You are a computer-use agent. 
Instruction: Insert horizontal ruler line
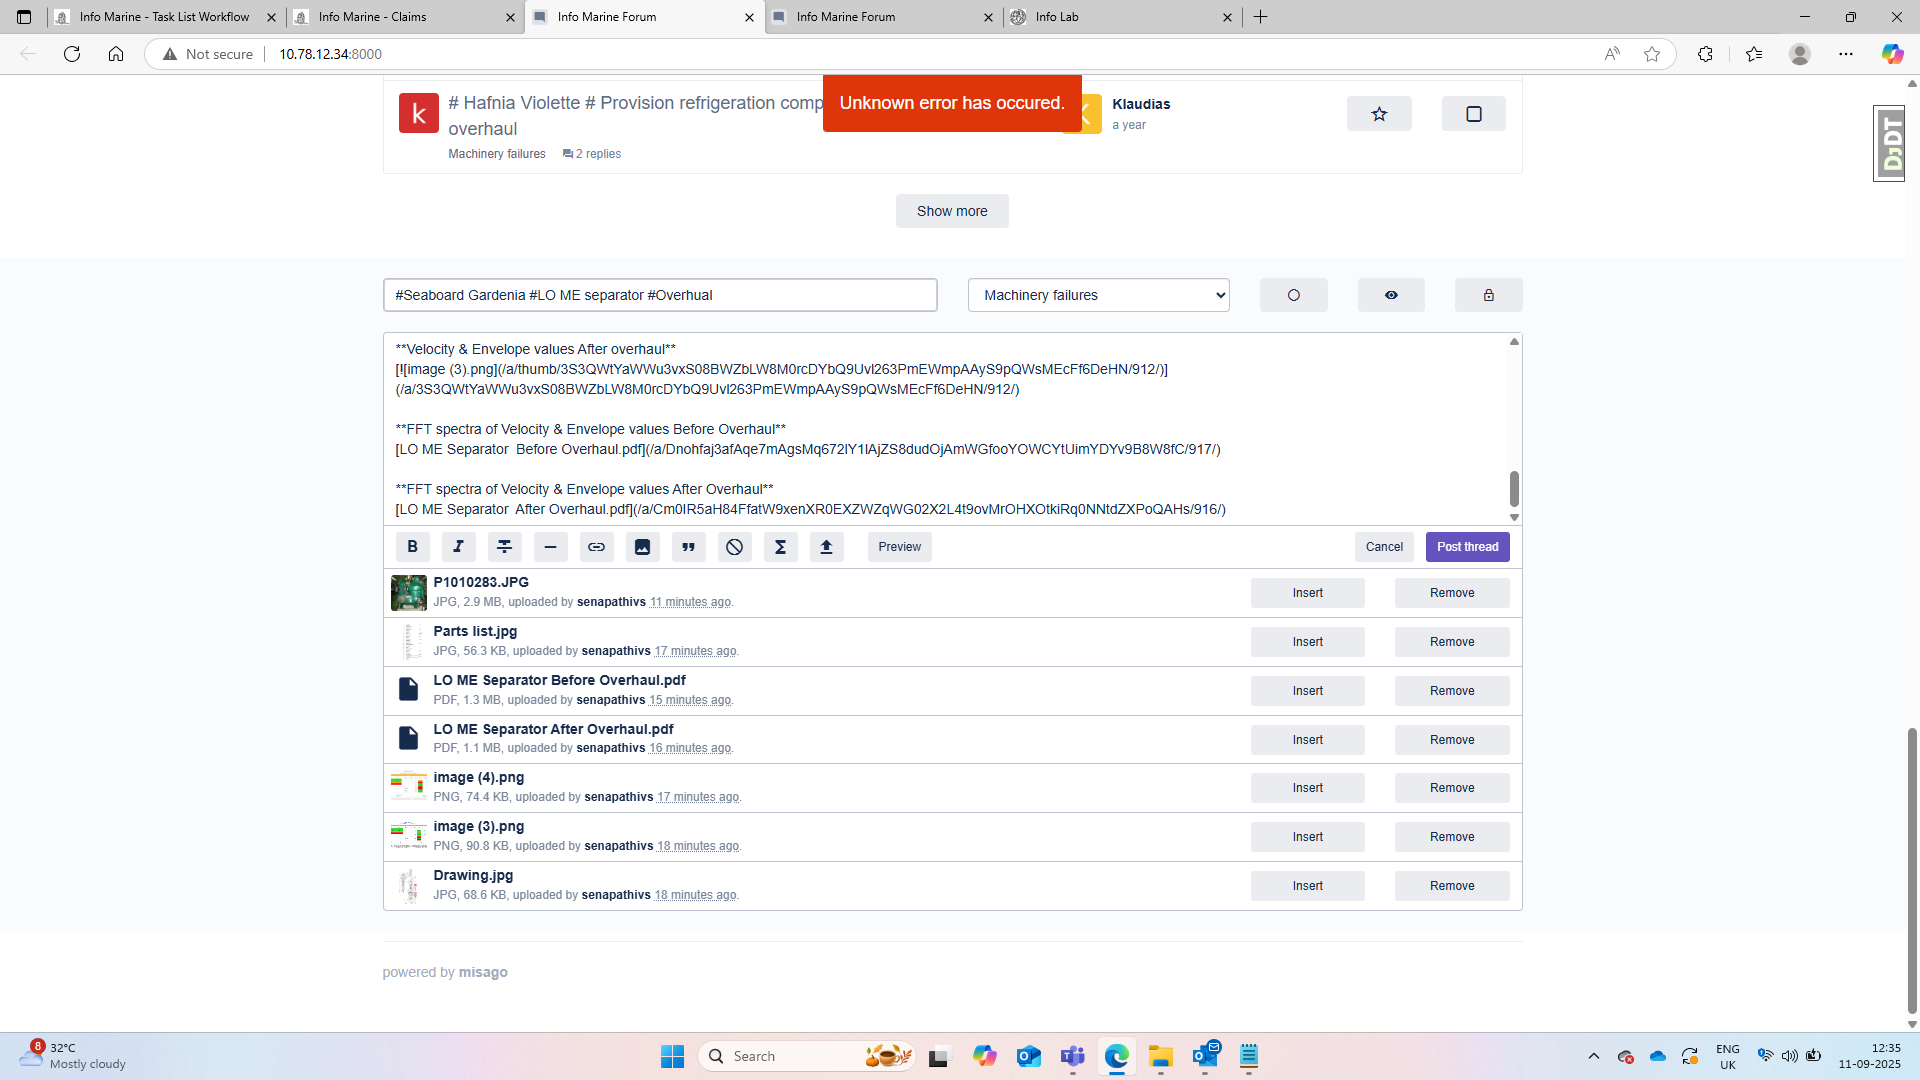(550, 547)
